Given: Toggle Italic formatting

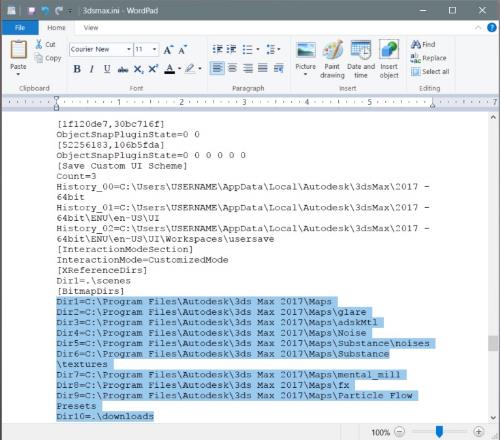Looking at the screenshot, I should 92,69.
